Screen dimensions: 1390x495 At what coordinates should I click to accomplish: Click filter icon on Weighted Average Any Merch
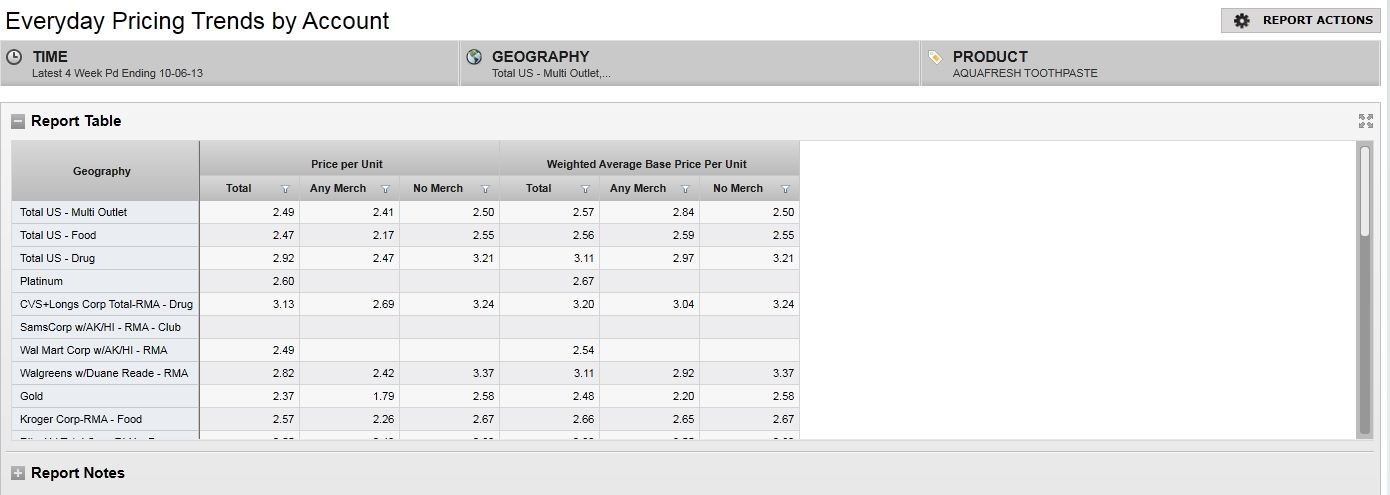(x=685, y=189)
